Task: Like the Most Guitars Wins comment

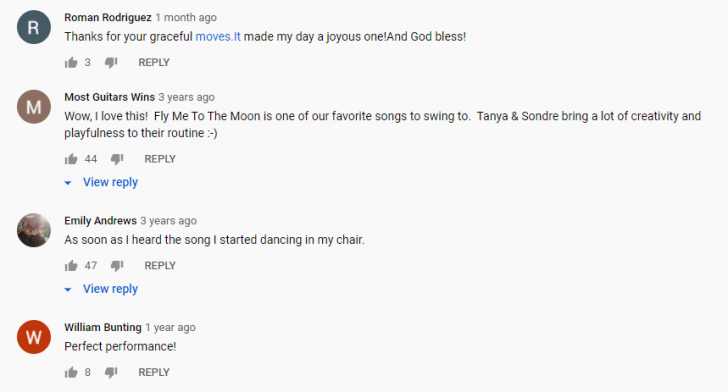Action: (x=71, y=159)
